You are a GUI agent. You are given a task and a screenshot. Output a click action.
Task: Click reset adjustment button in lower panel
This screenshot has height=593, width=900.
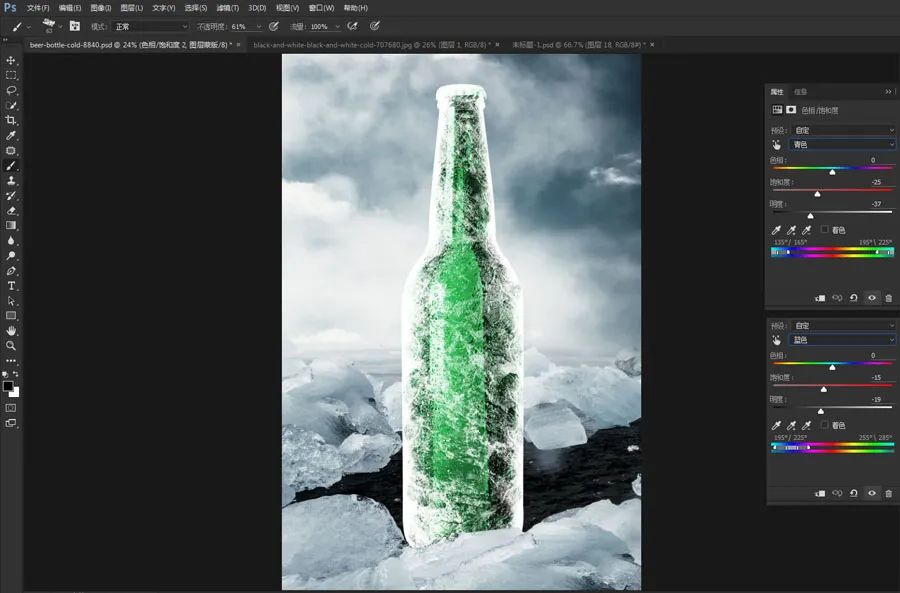tap(854, 493)
